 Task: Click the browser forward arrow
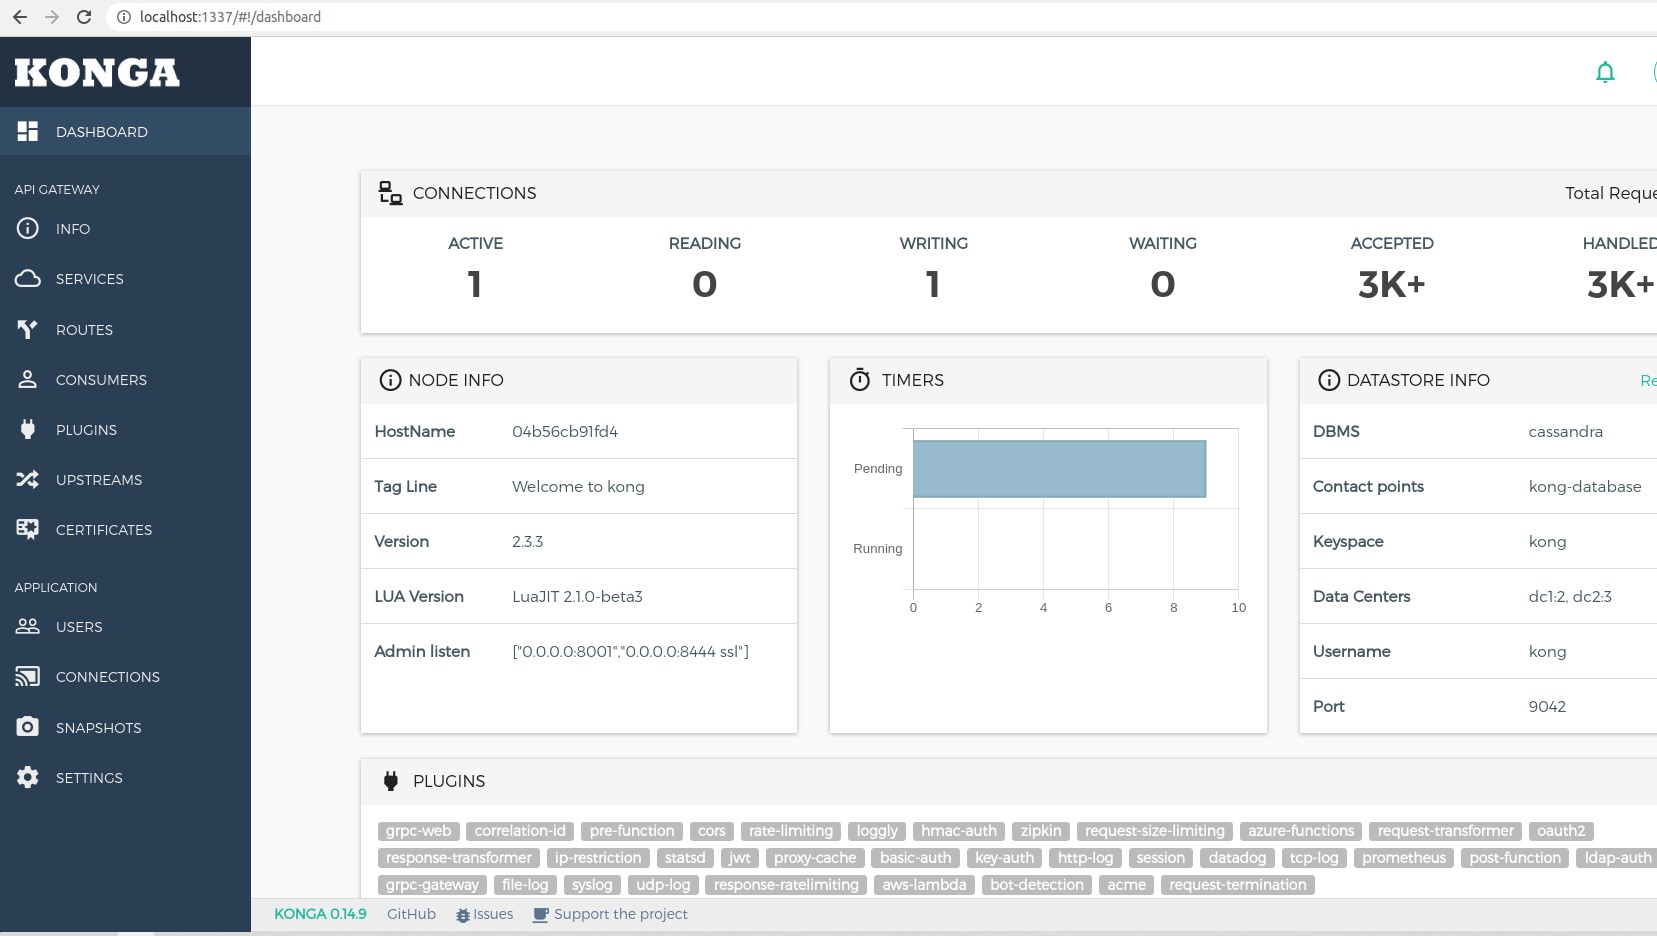(x=52, y=17)
